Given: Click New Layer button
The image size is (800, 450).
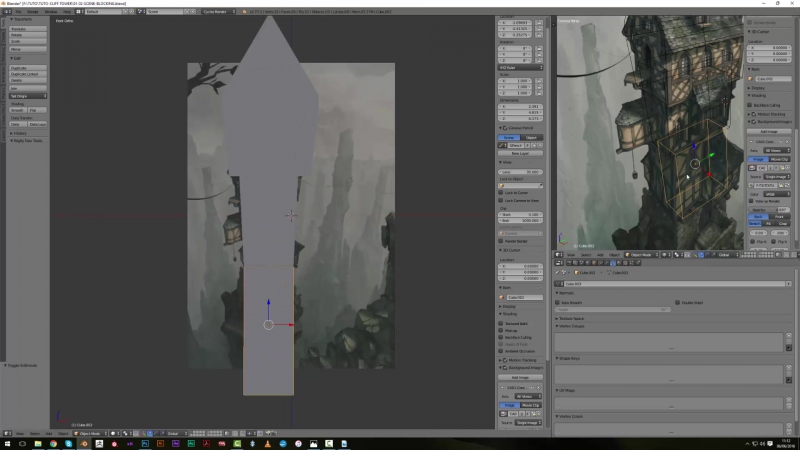Looking at the screenshot, I should 520,153.
